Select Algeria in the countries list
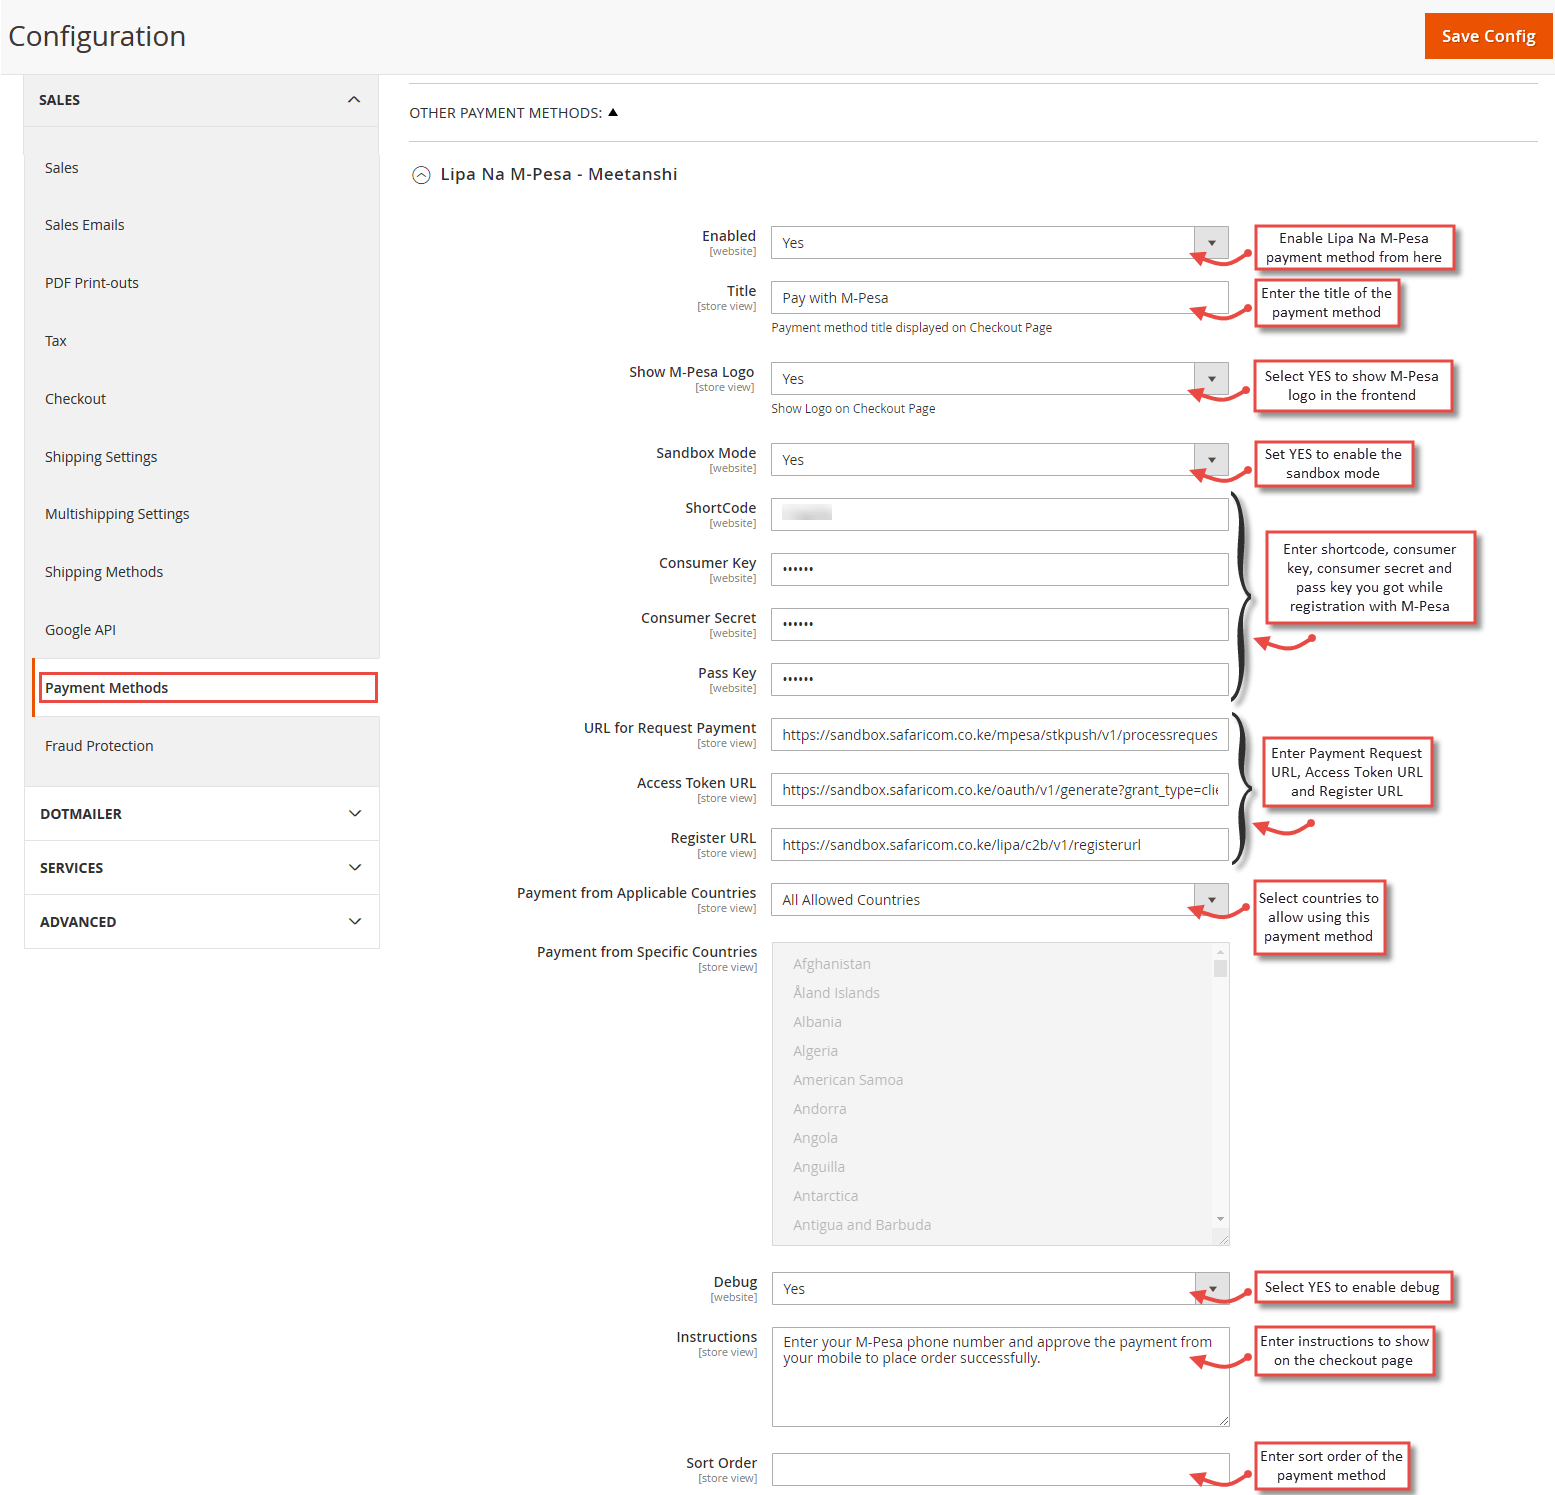1555x1495 pixels. [816, 1051]
